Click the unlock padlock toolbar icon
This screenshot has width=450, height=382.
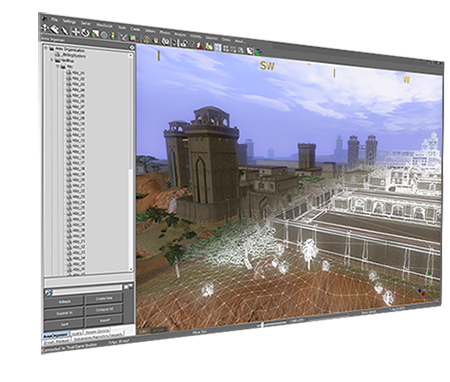[x=184, y=43]
